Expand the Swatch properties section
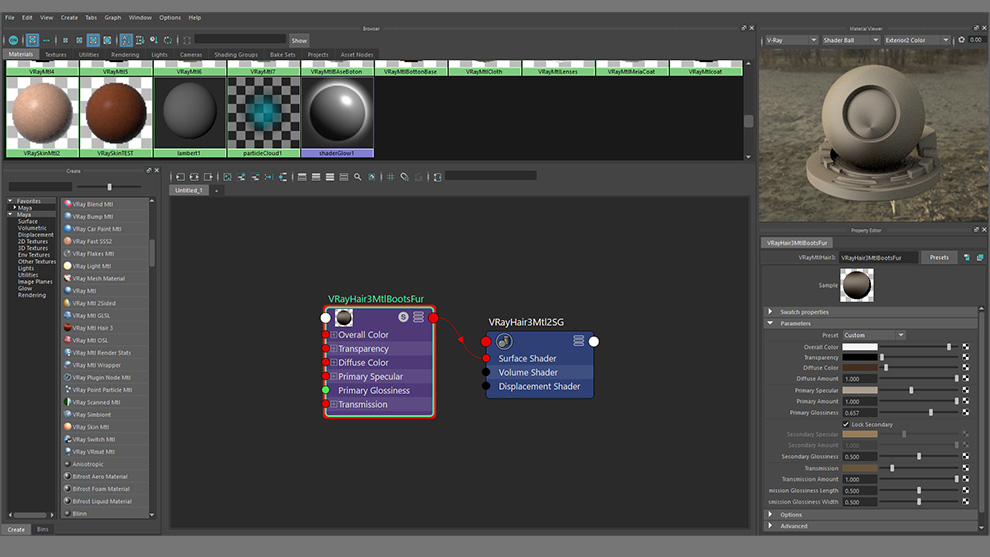This screenshot has height=557, width=990. point(770,312)
